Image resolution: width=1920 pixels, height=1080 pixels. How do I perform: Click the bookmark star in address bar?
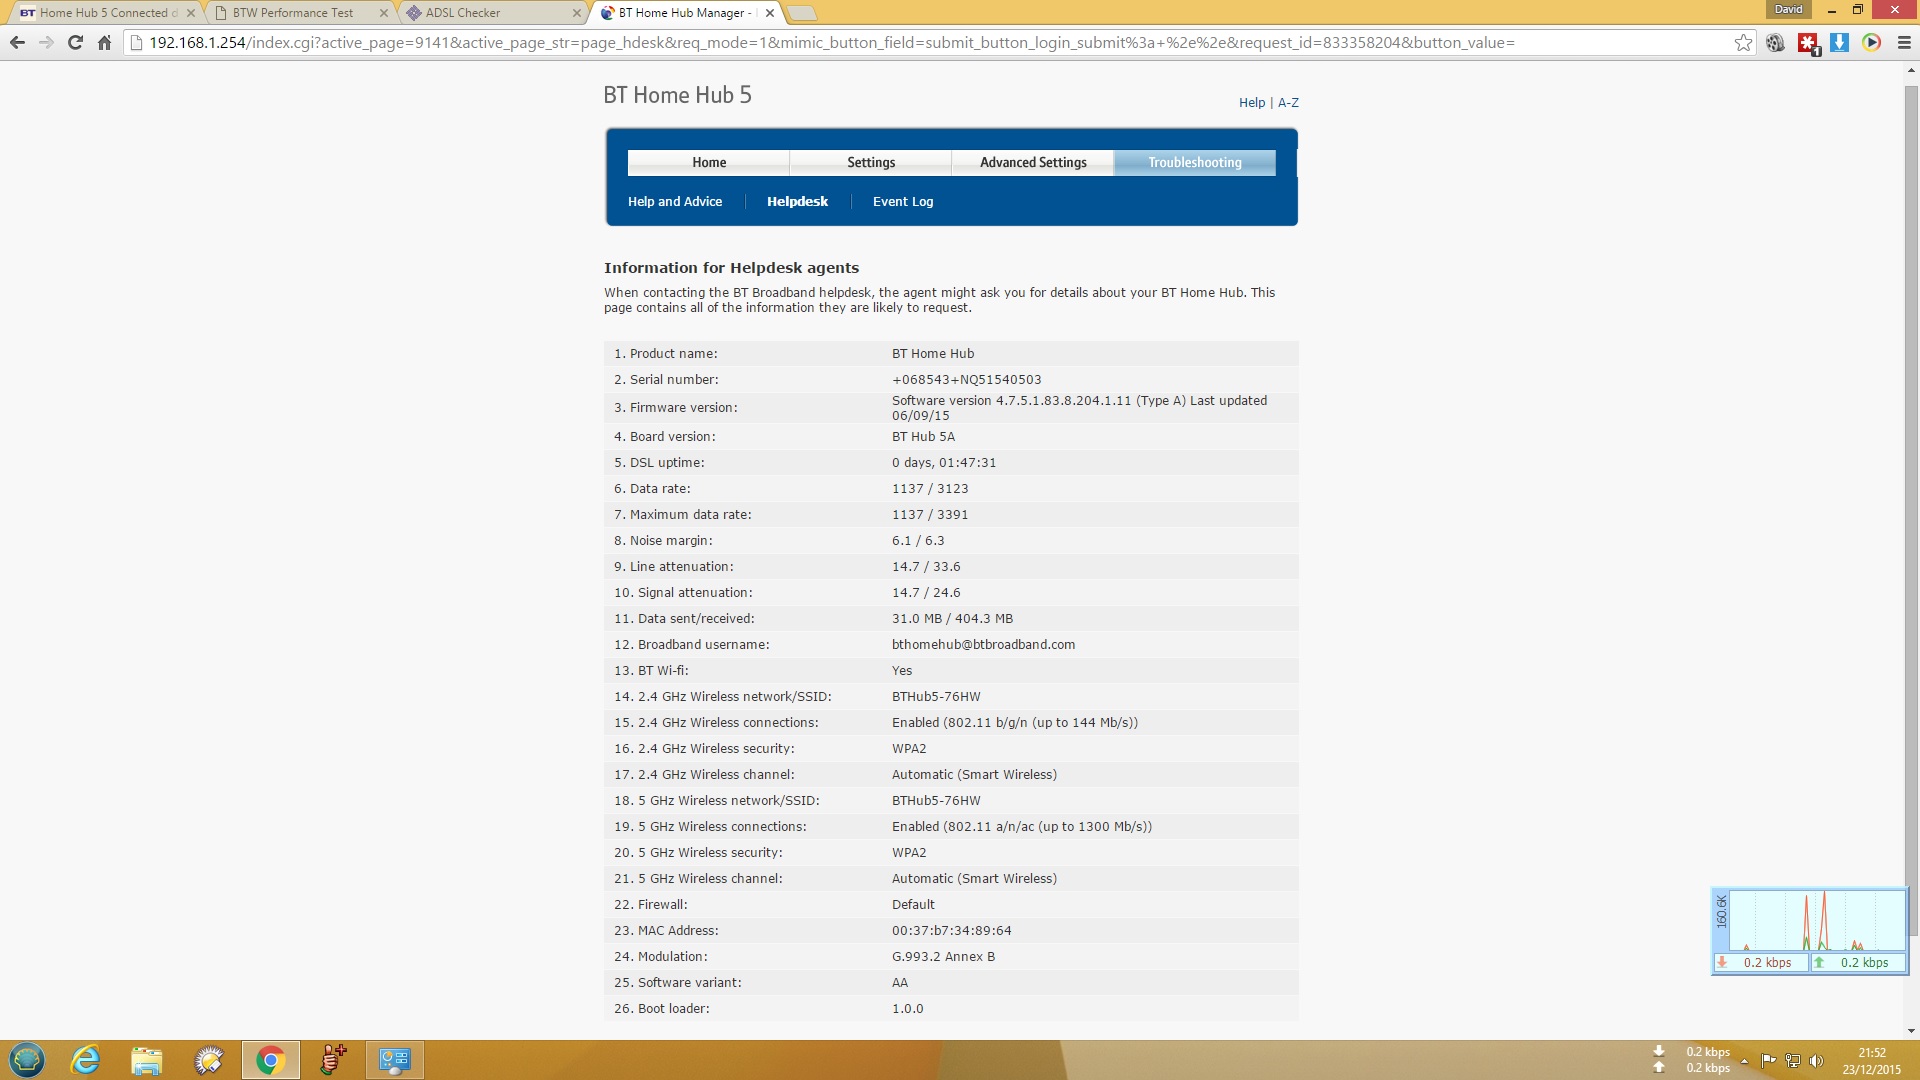pos(1743,43)
